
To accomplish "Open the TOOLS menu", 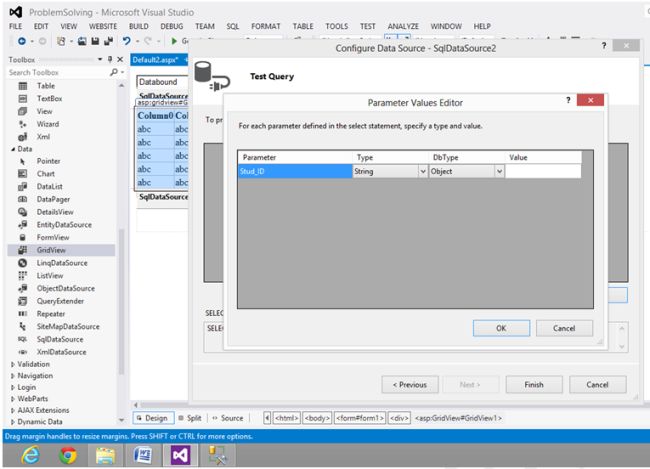I will [337, 26].
